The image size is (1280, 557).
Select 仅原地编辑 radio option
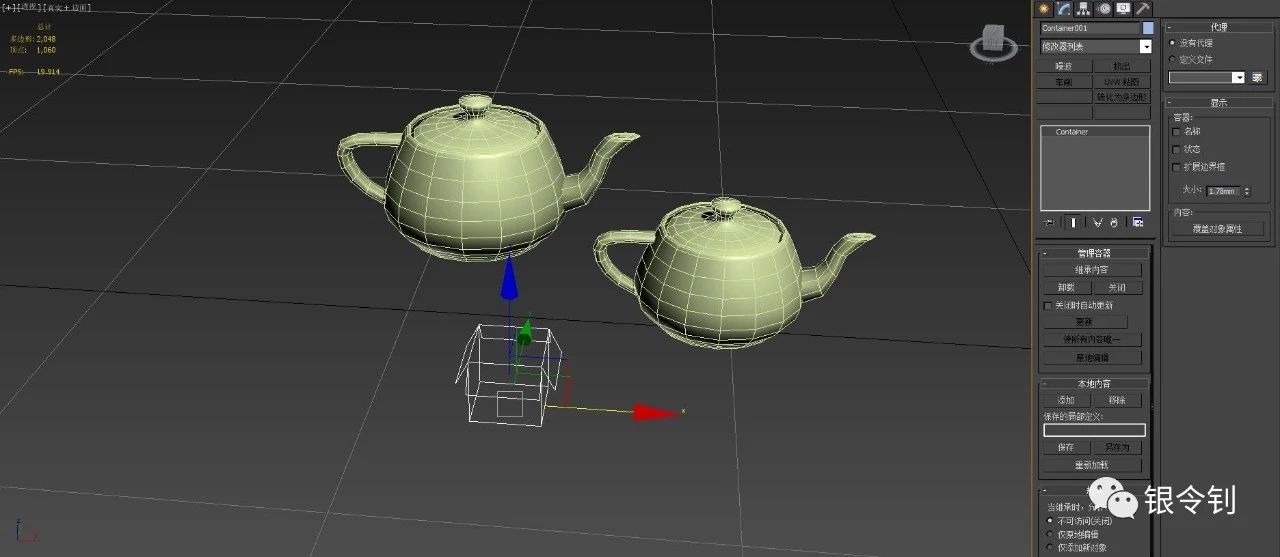click(x=1050, y=534)
